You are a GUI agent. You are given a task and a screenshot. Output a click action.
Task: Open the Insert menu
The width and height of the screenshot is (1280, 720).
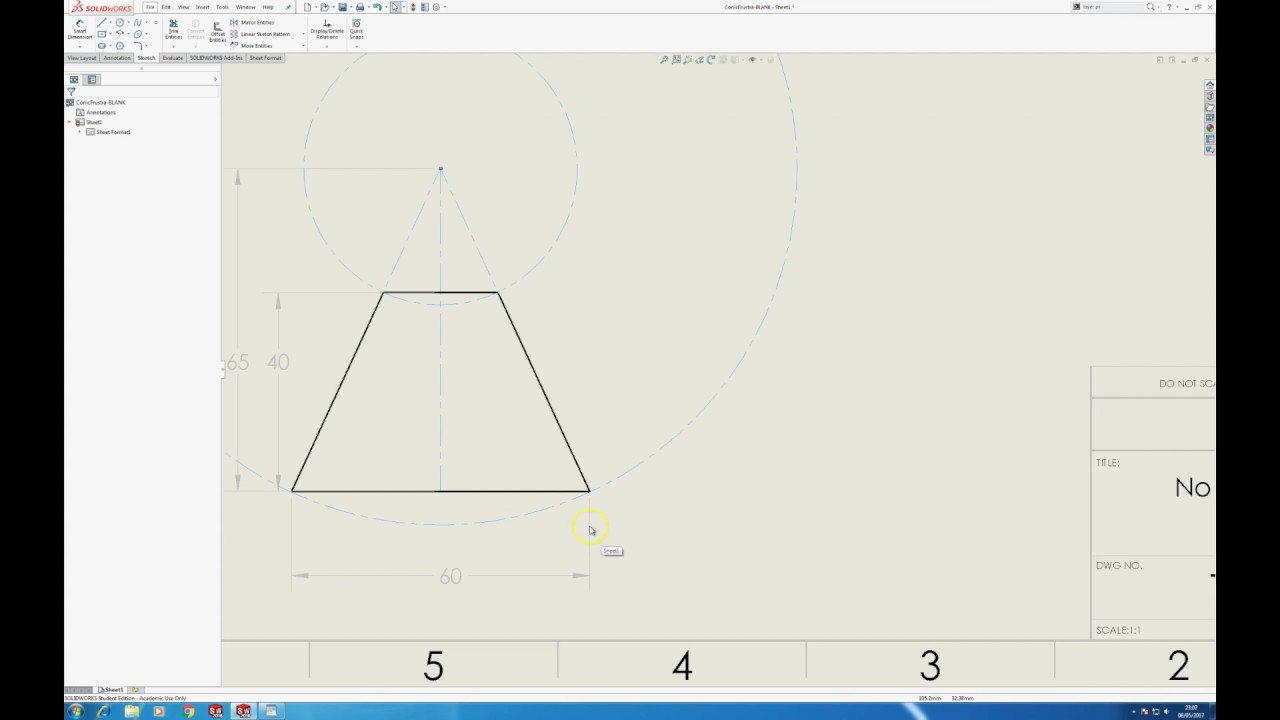click(x=202, y=7)
